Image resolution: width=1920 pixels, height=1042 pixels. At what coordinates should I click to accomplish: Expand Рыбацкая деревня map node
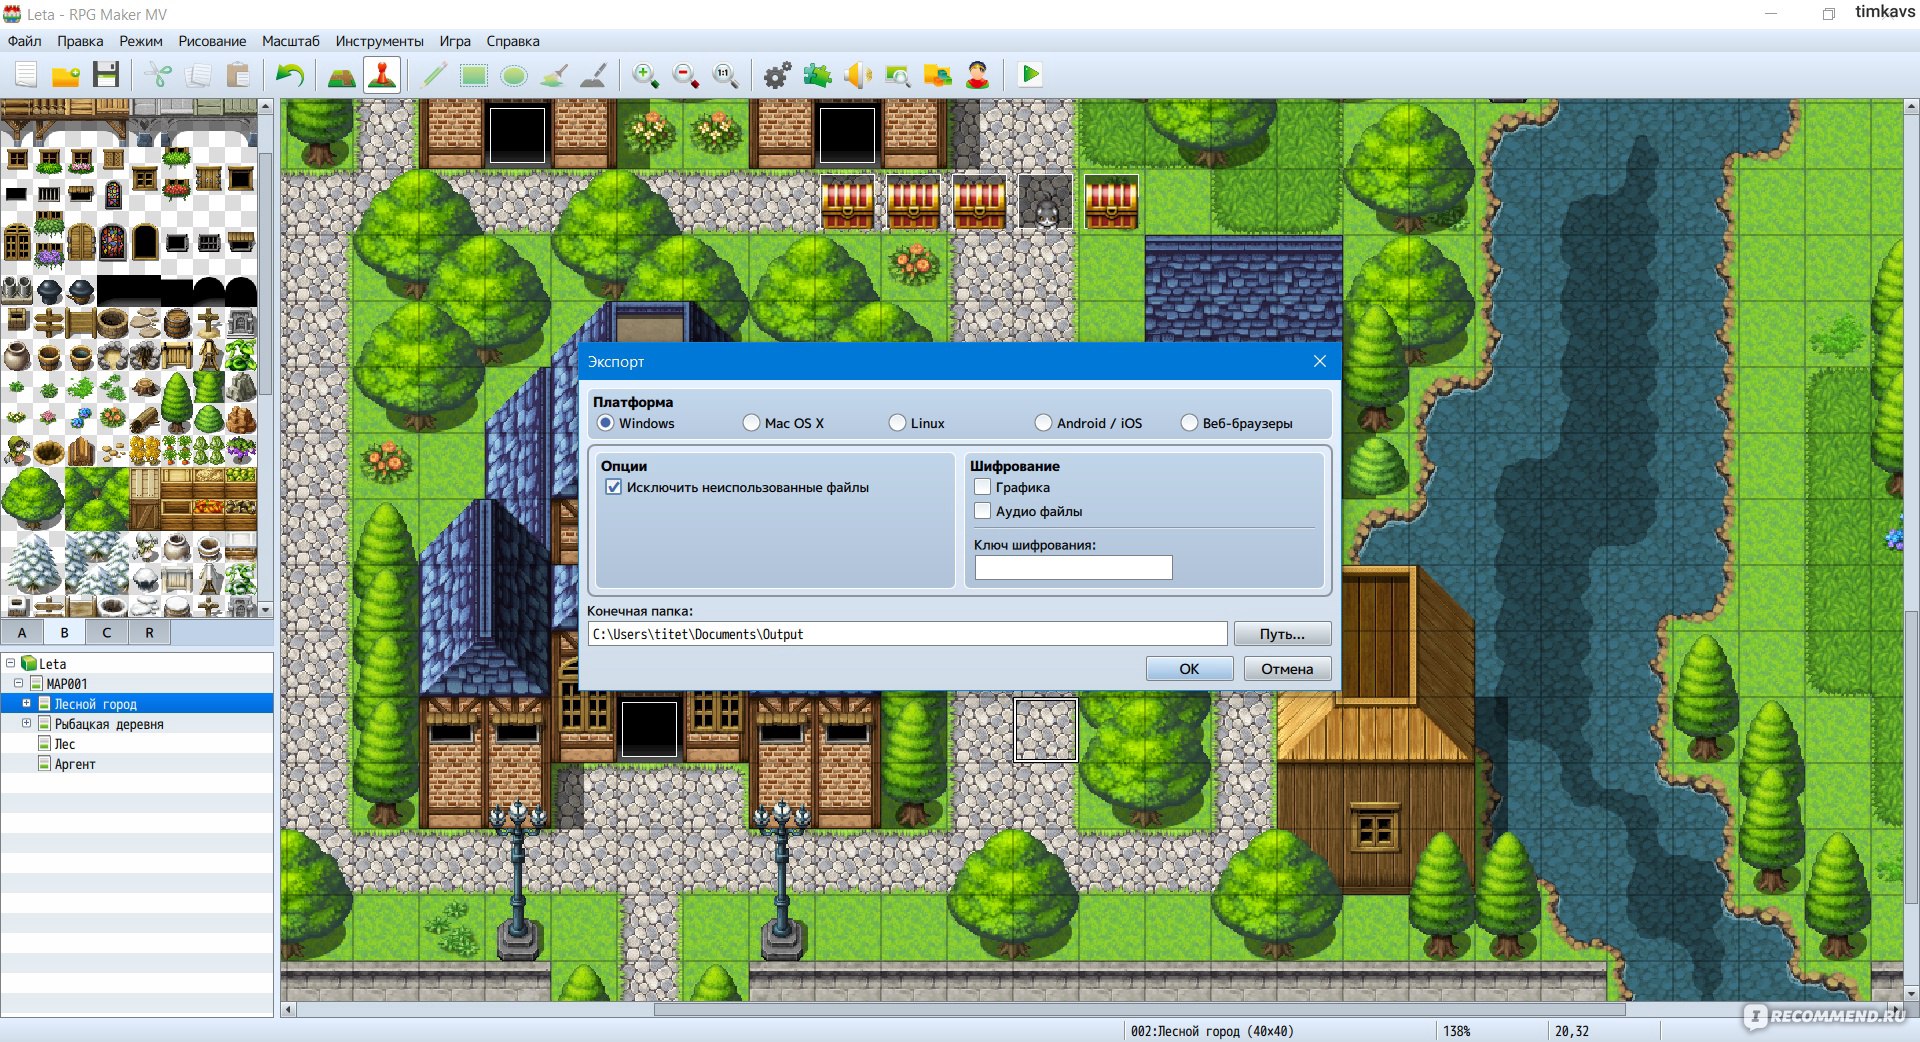click(26, 723)
